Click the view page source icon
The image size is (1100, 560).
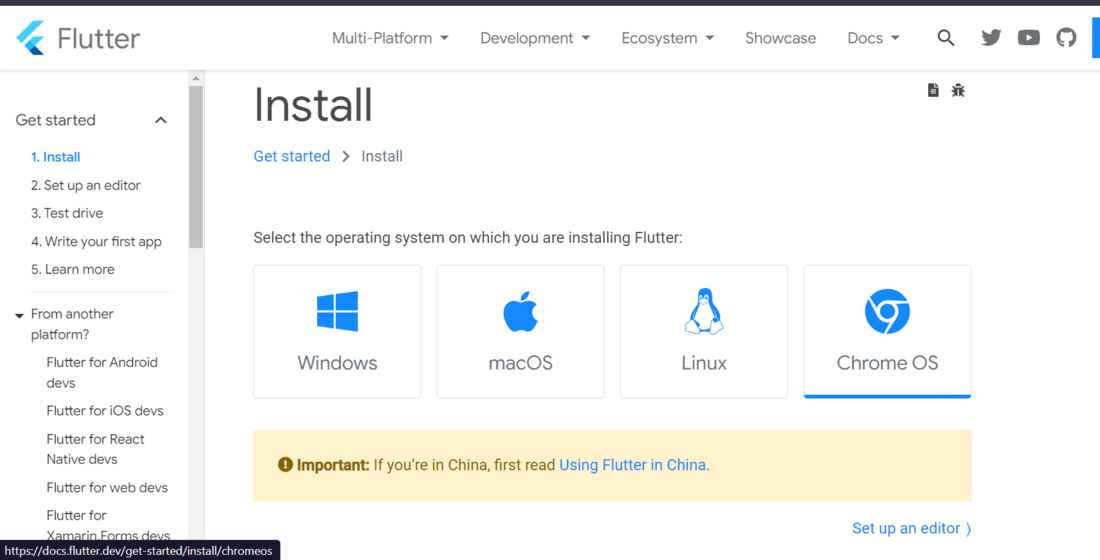click(933, 90)
